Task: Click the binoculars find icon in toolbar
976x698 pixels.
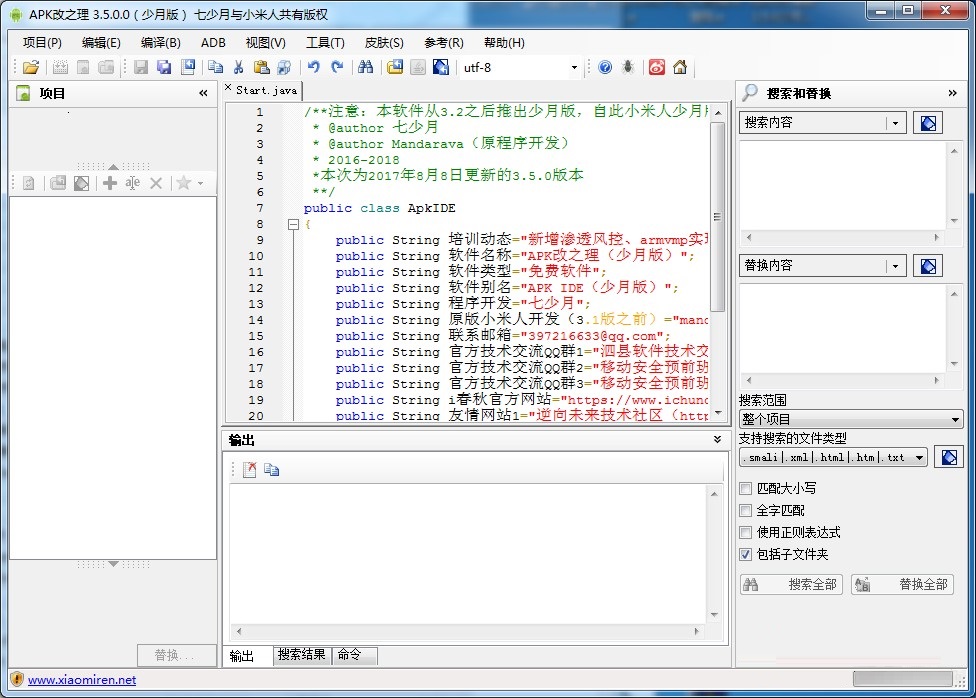Action: [x=366, y=67]
